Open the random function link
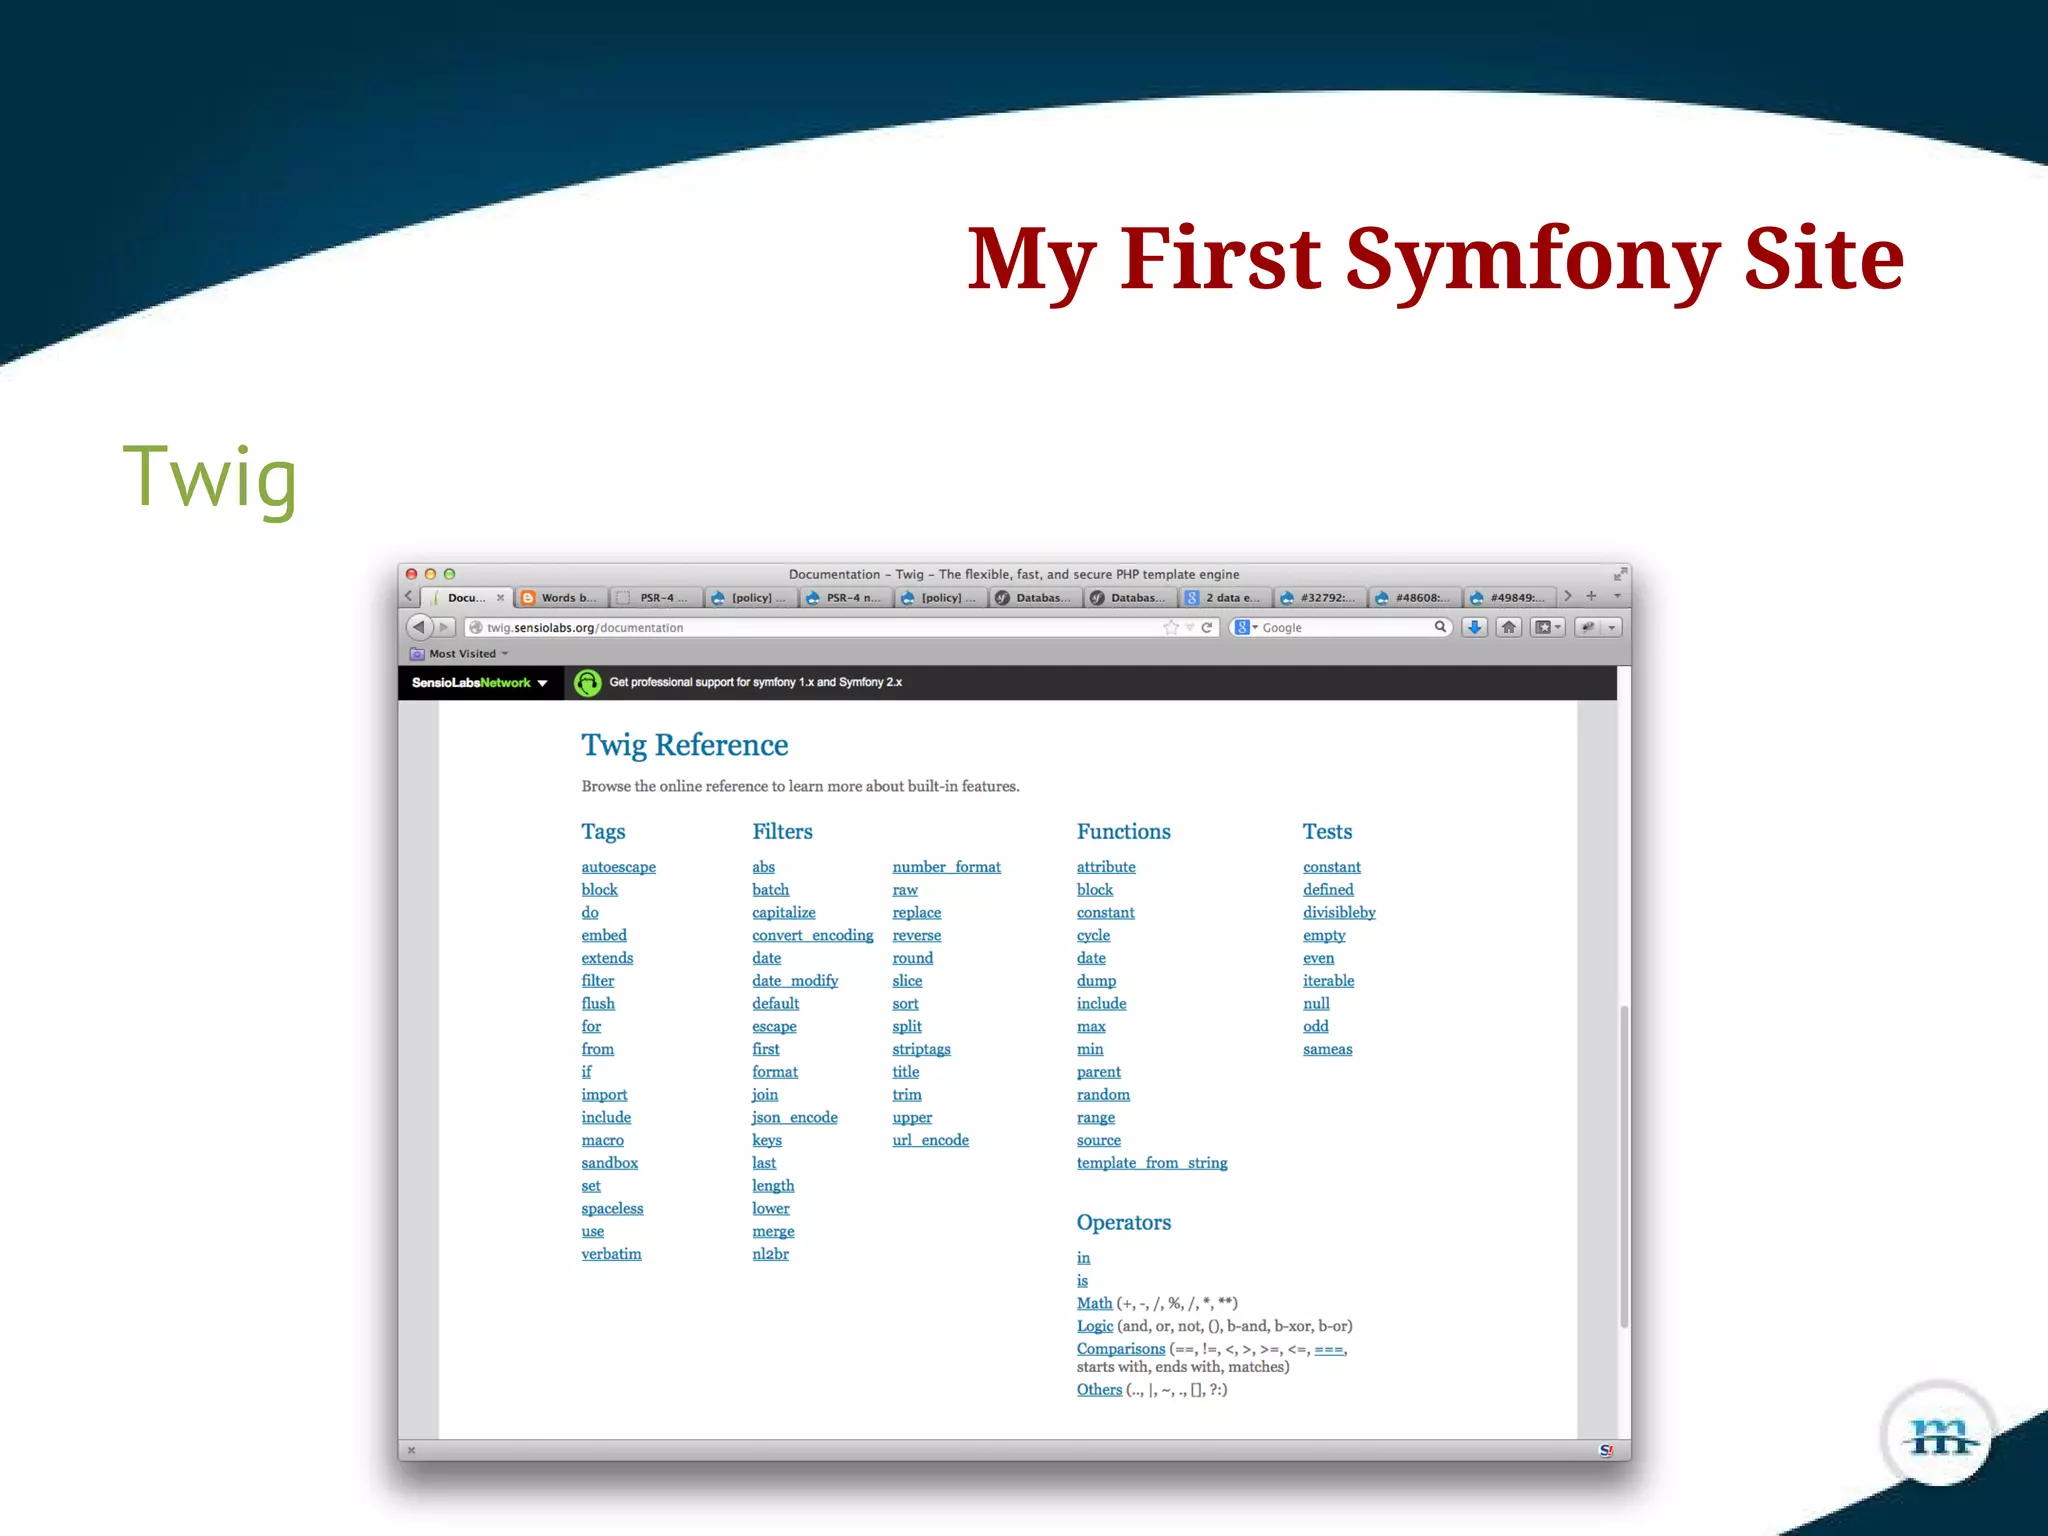Image resolution: width=2048 pixels, height=1536 pixels. point(1103,1095)
